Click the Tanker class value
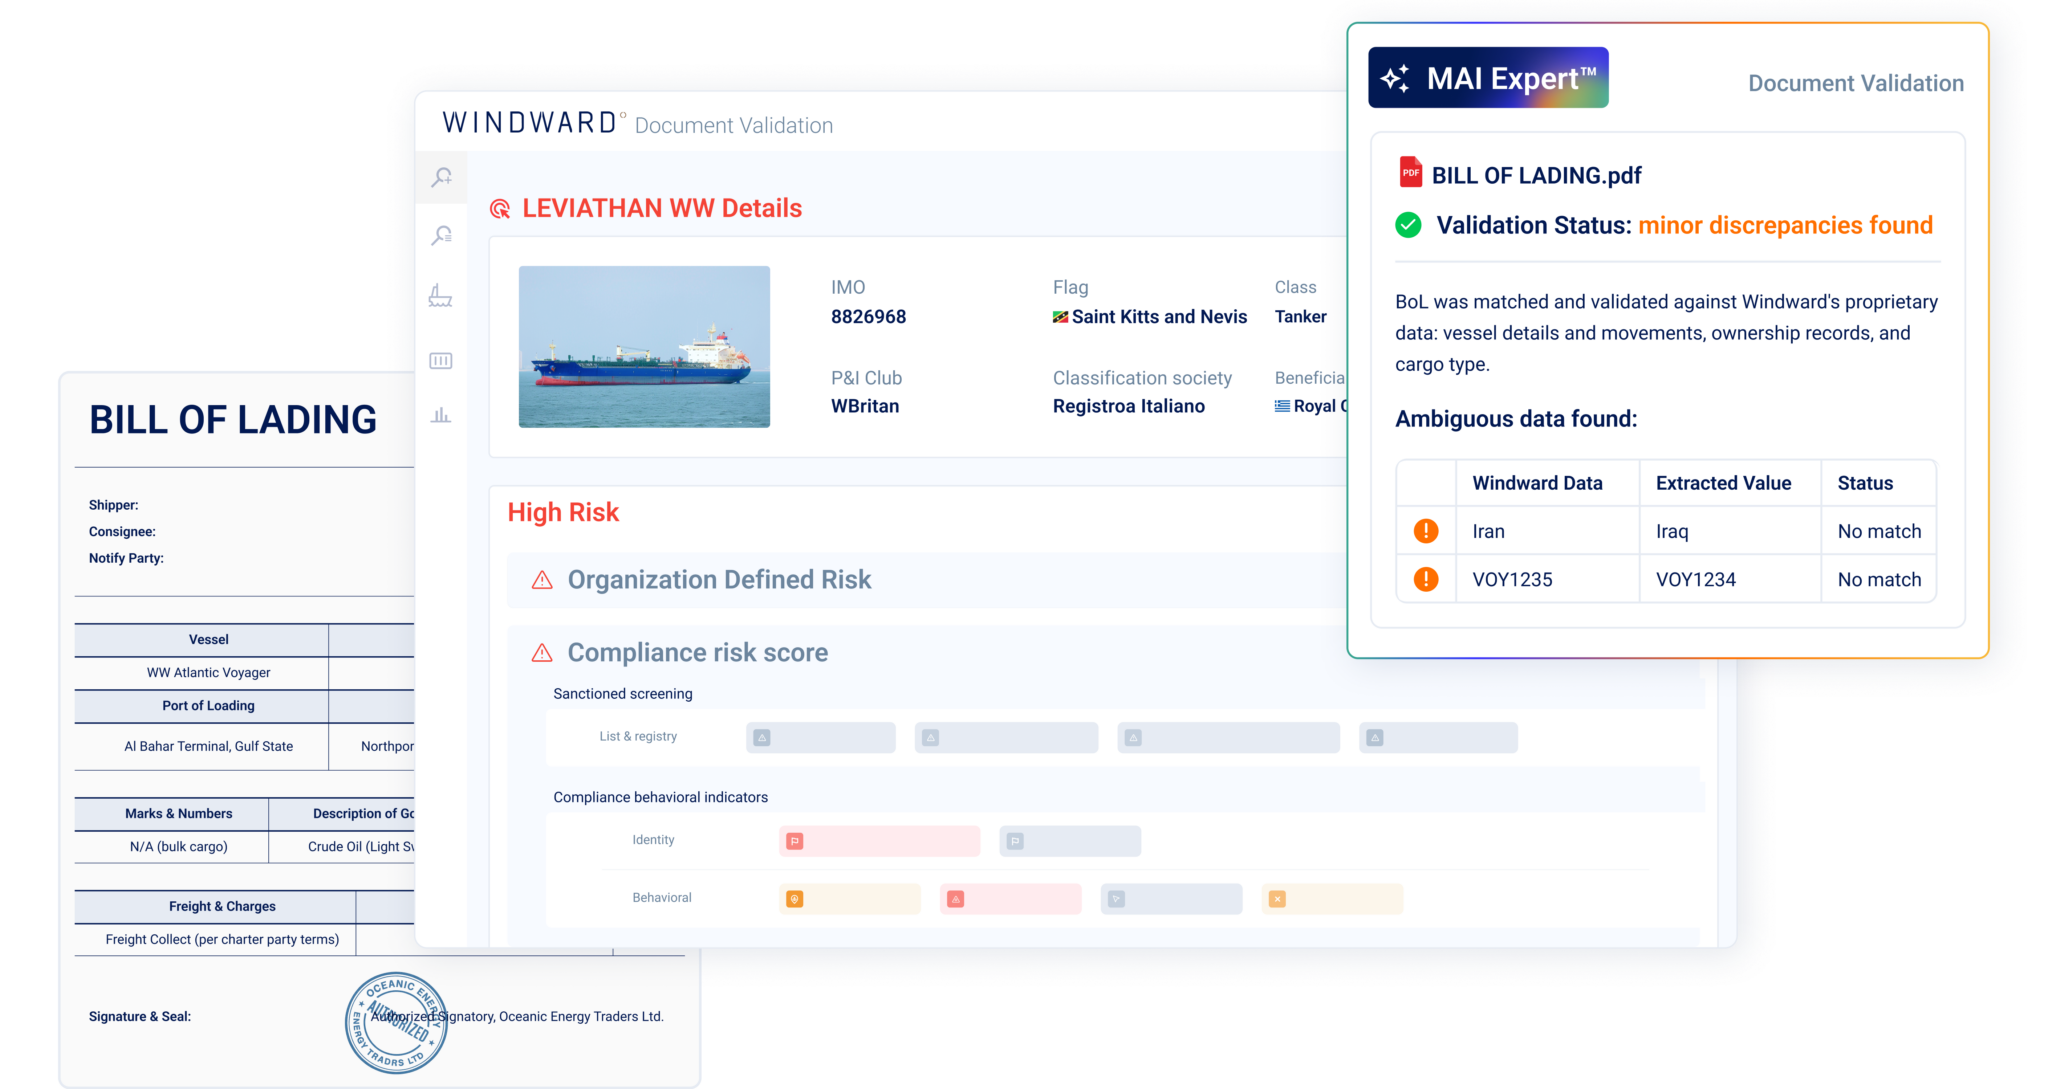This screenshot has height=1089, width=2048. [x=1300, y=317]
